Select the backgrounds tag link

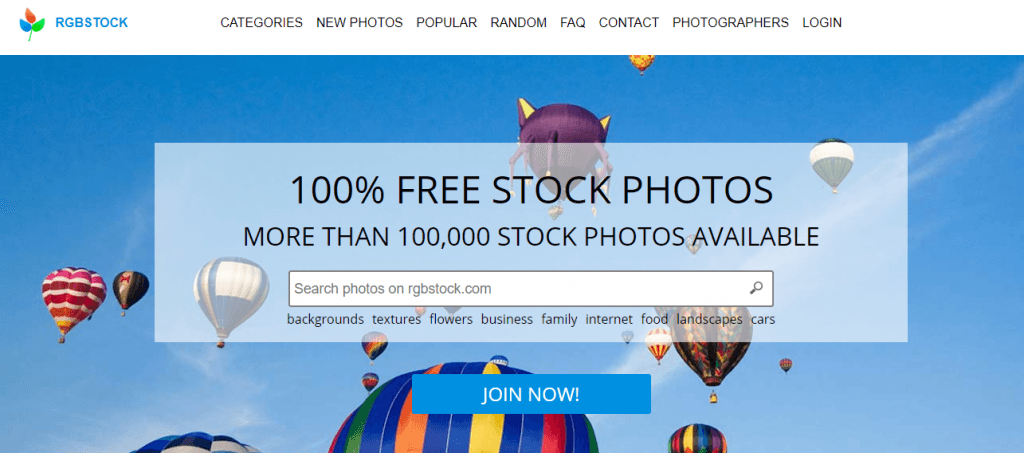point(325,319)
